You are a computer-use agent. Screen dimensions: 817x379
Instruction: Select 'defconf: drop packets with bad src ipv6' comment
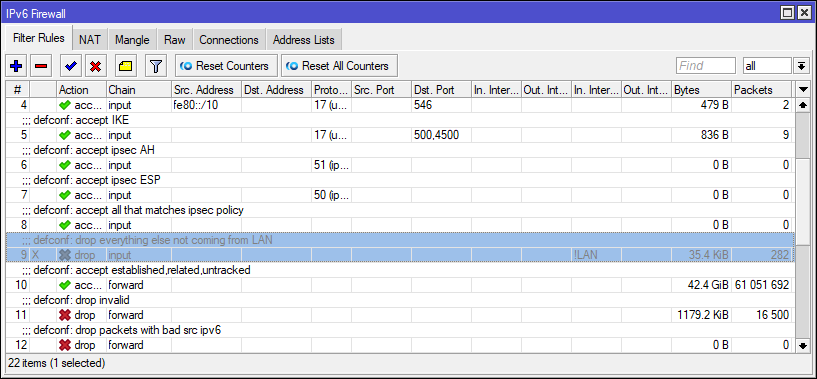point(400,330)
